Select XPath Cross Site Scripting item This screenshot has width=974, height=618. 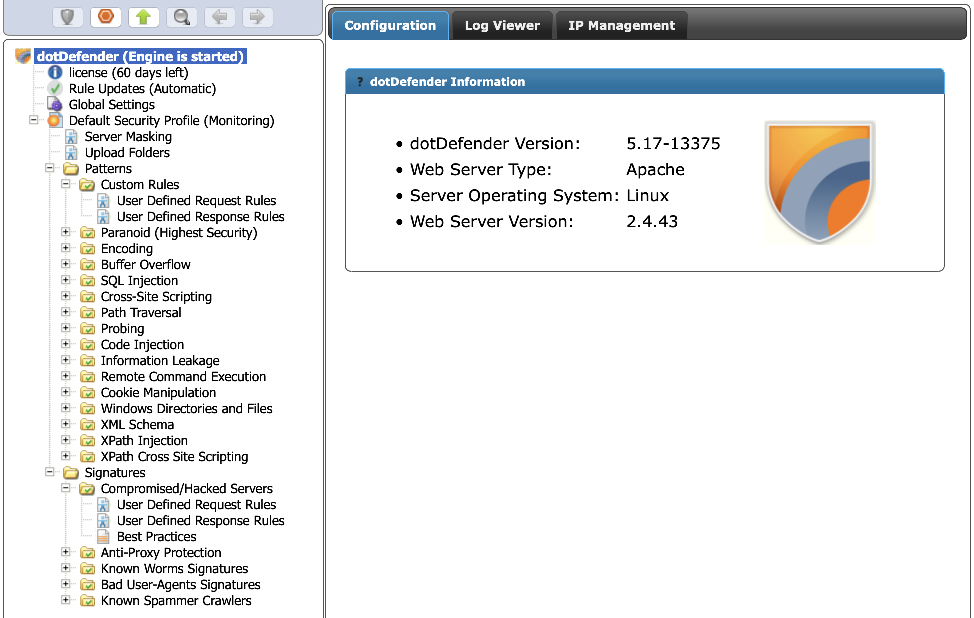(x=175, y=457)
